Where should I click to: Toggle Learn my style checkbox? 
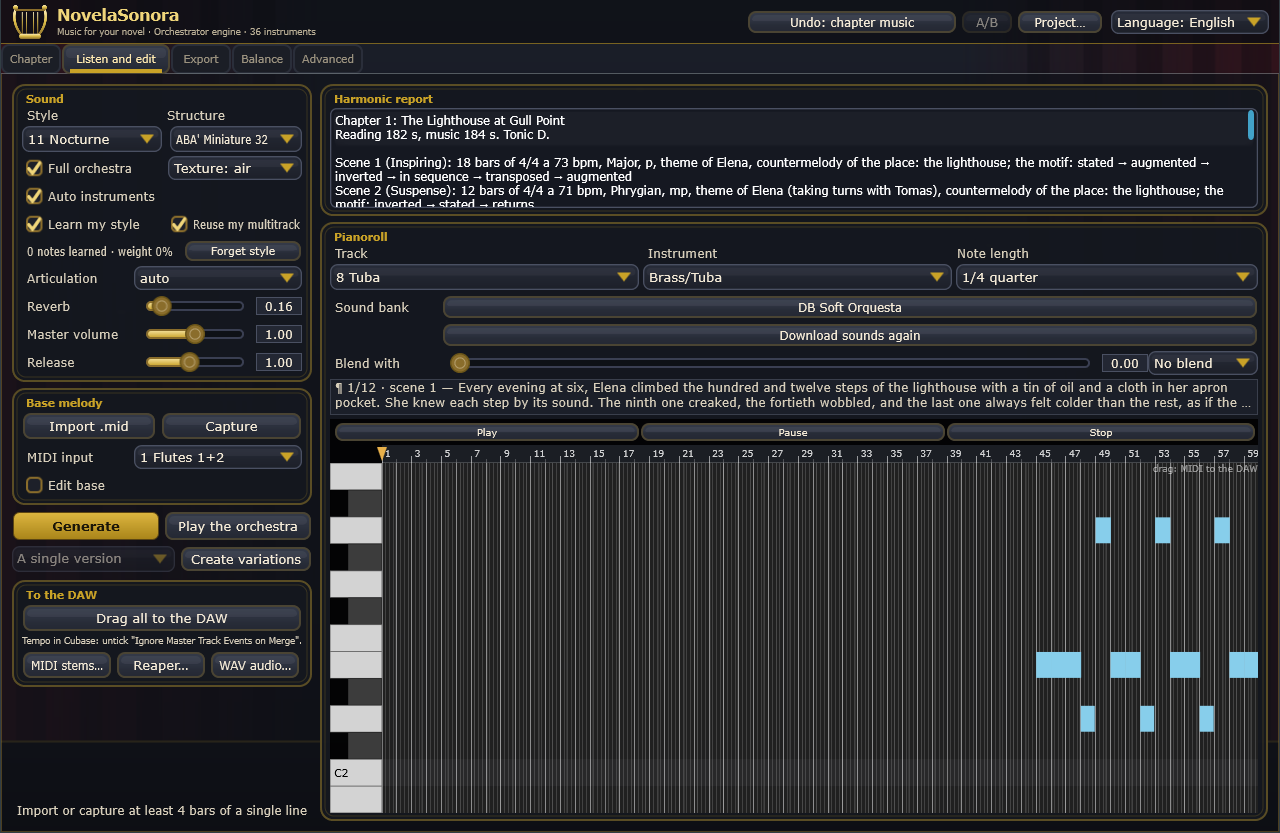(x=34, y=224)
